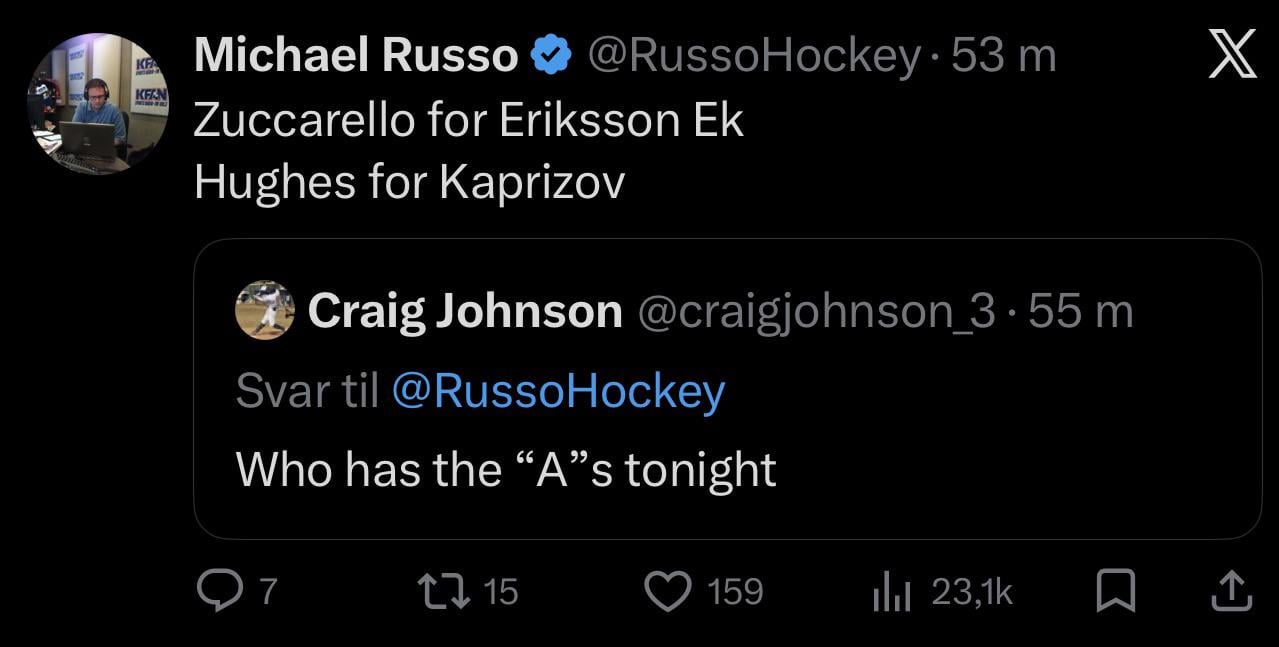Click the 23,1k view count
Image resolution: width=1279 pixels, height=647 pixels.
972,593
